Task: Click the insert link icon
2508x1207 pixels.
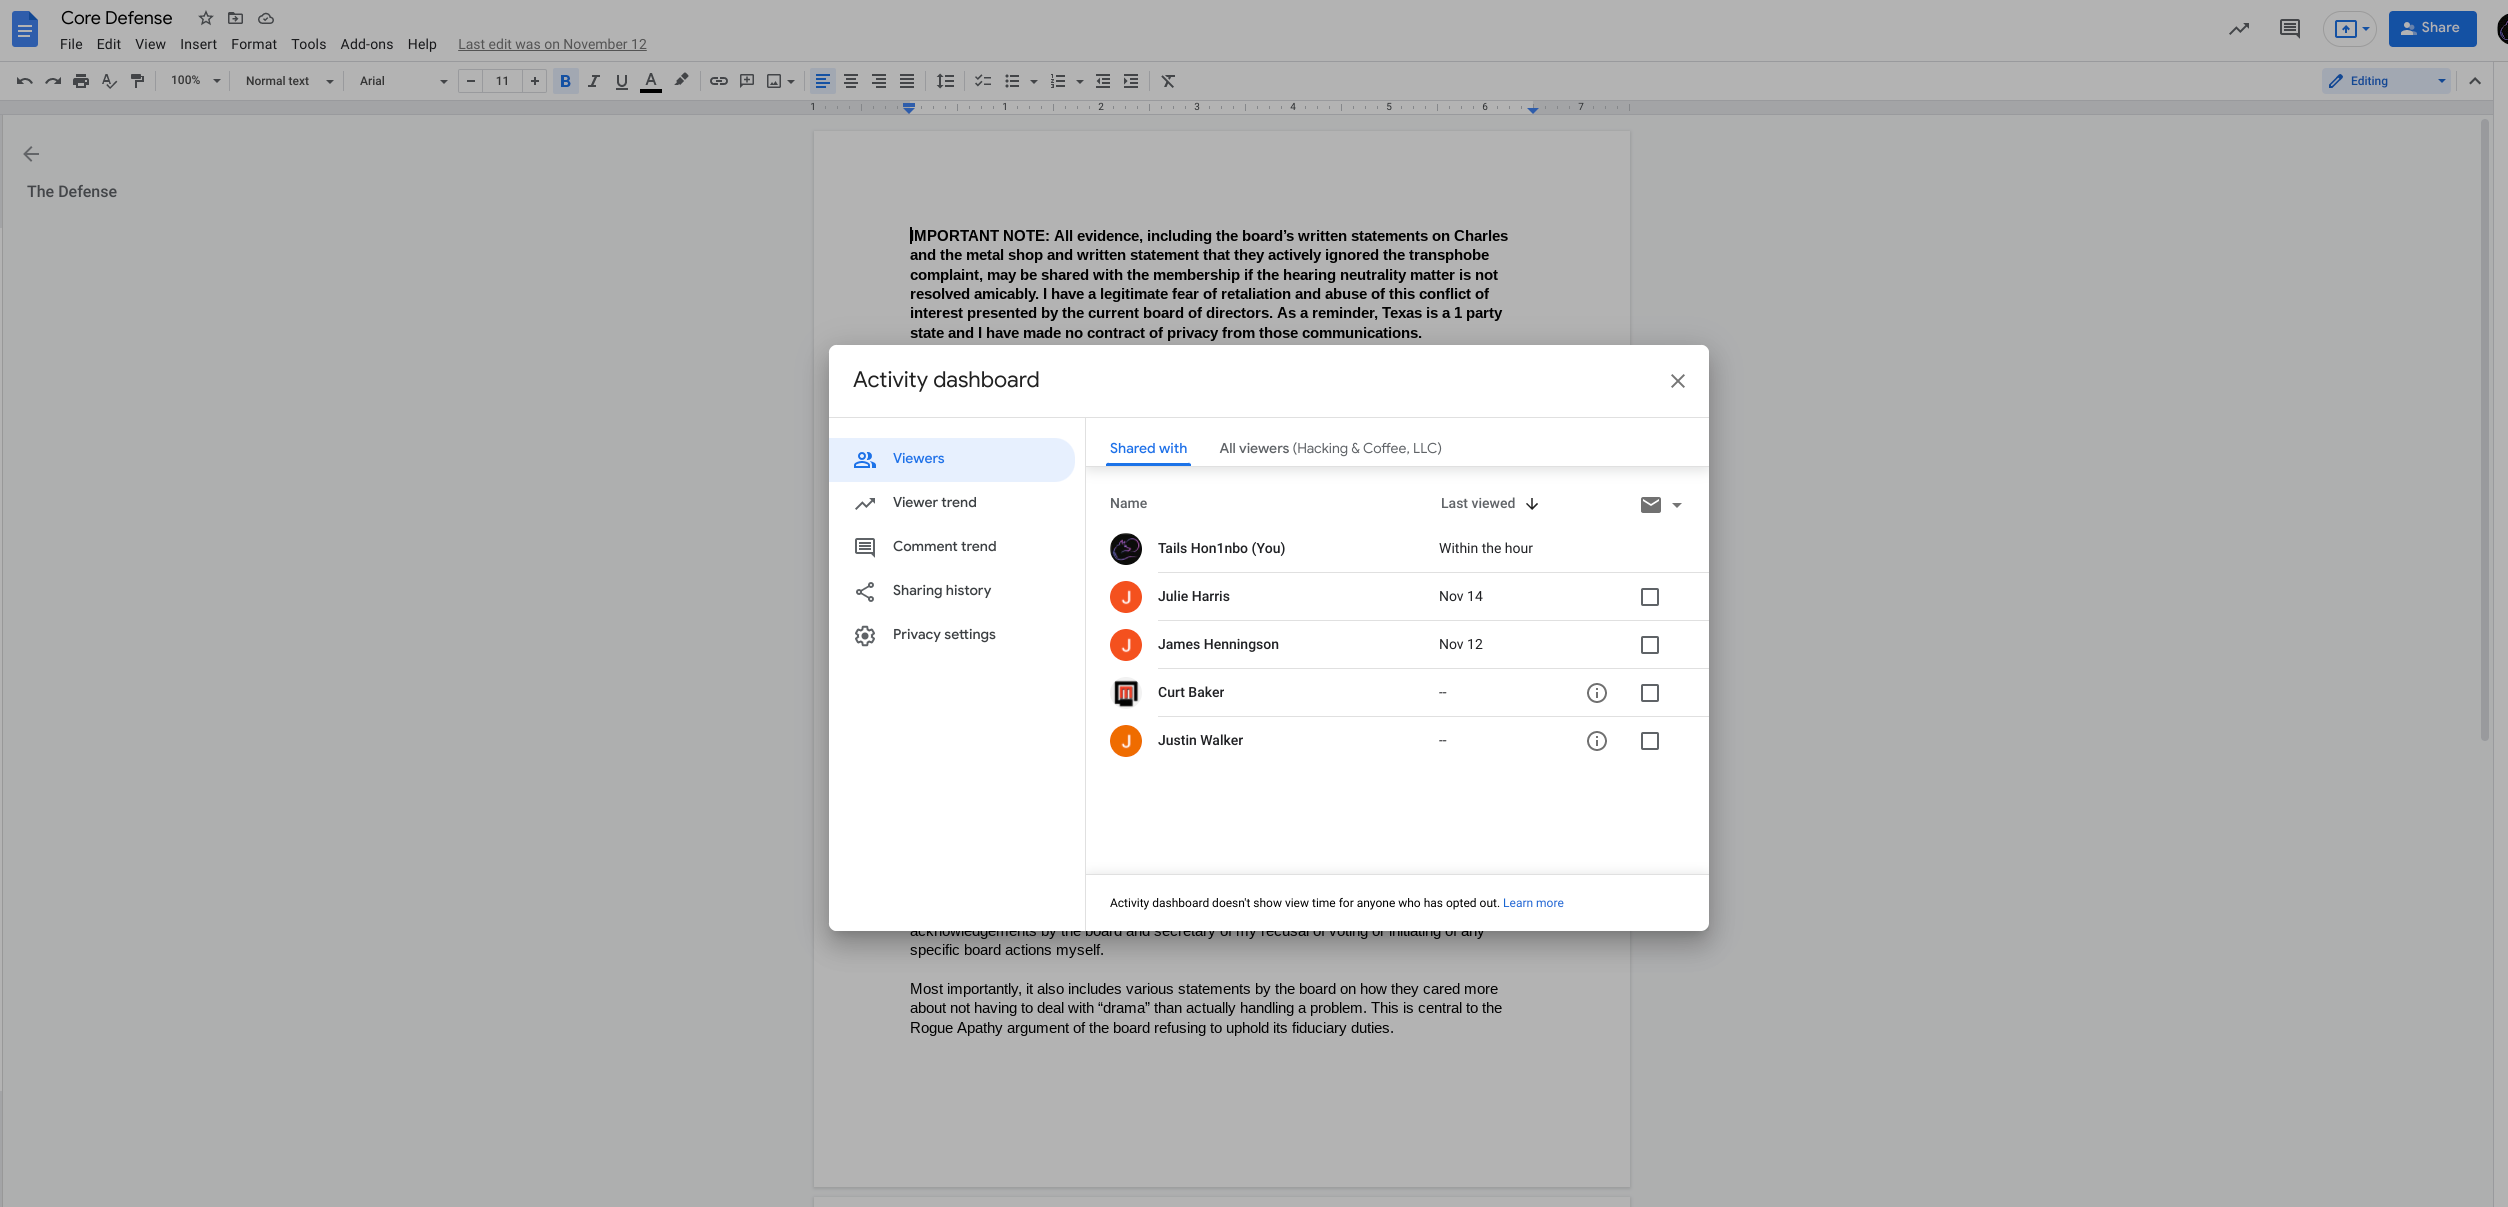Action: 718,81
